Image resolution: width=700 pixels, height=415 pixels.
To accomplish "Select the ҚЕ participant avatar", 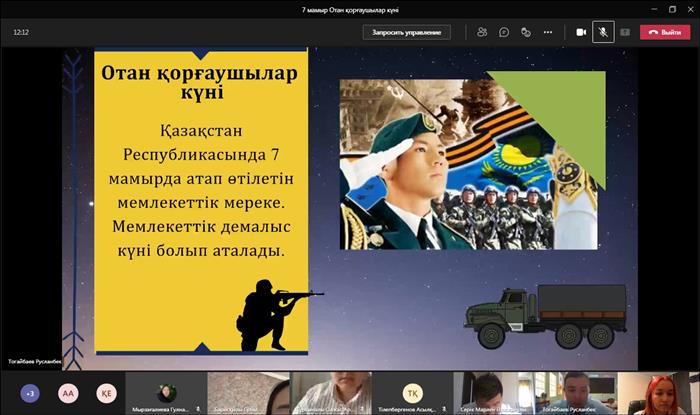I will (106, 393).
